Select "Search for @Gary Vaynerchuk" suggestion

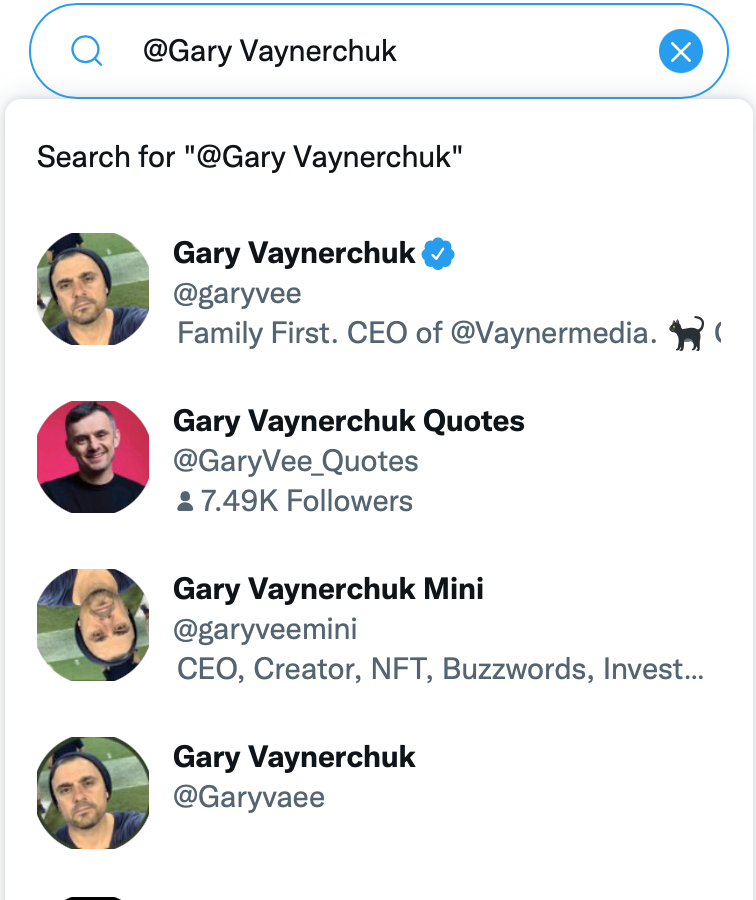[250, 157]
